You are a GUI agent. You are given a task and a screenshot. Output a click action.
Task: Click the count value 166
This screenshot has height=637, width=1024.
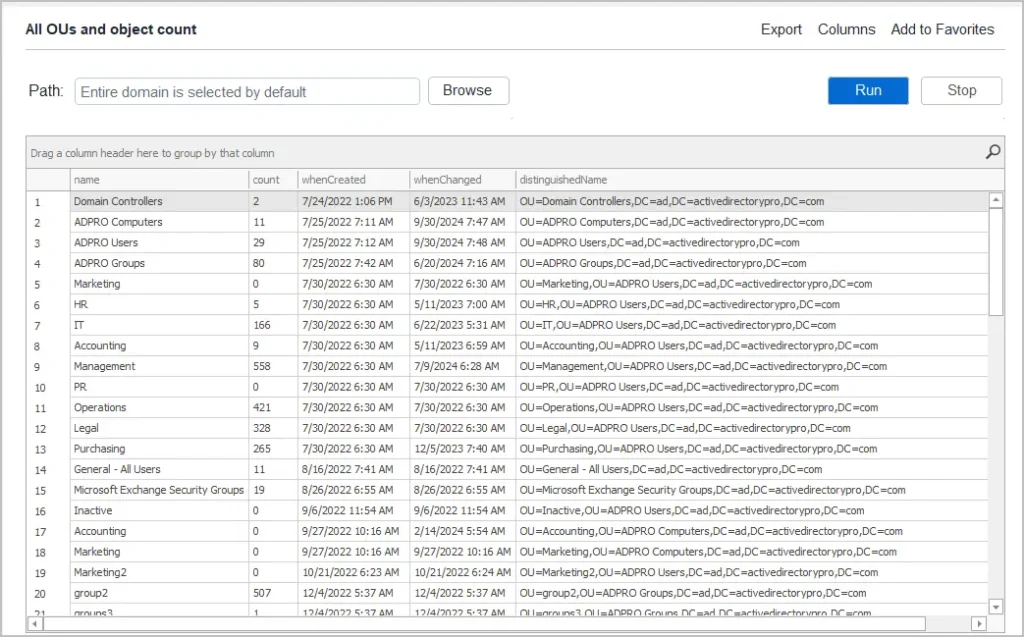point(262,325)
